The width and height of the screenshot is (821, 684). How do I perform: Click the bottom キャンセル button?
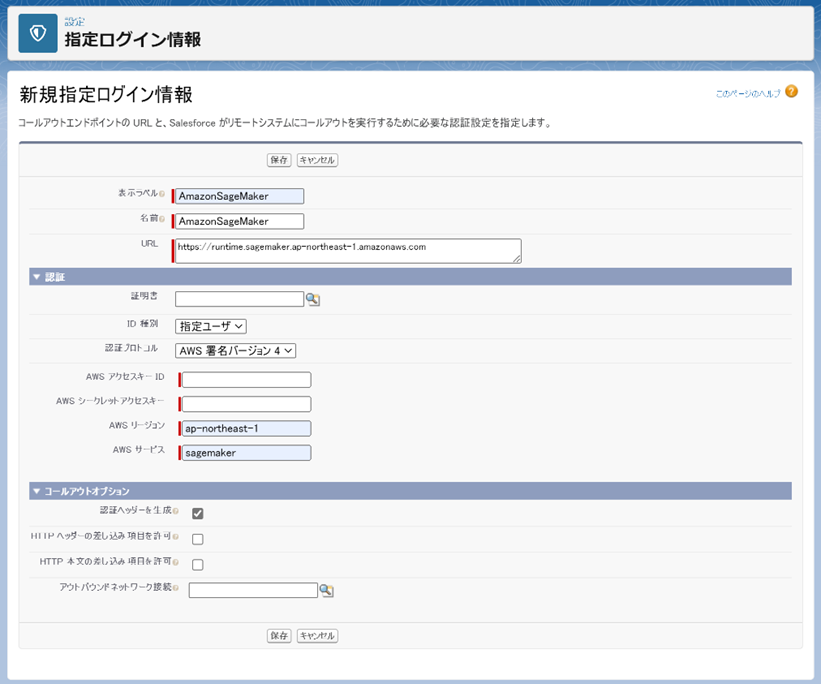tap(317, 636)
